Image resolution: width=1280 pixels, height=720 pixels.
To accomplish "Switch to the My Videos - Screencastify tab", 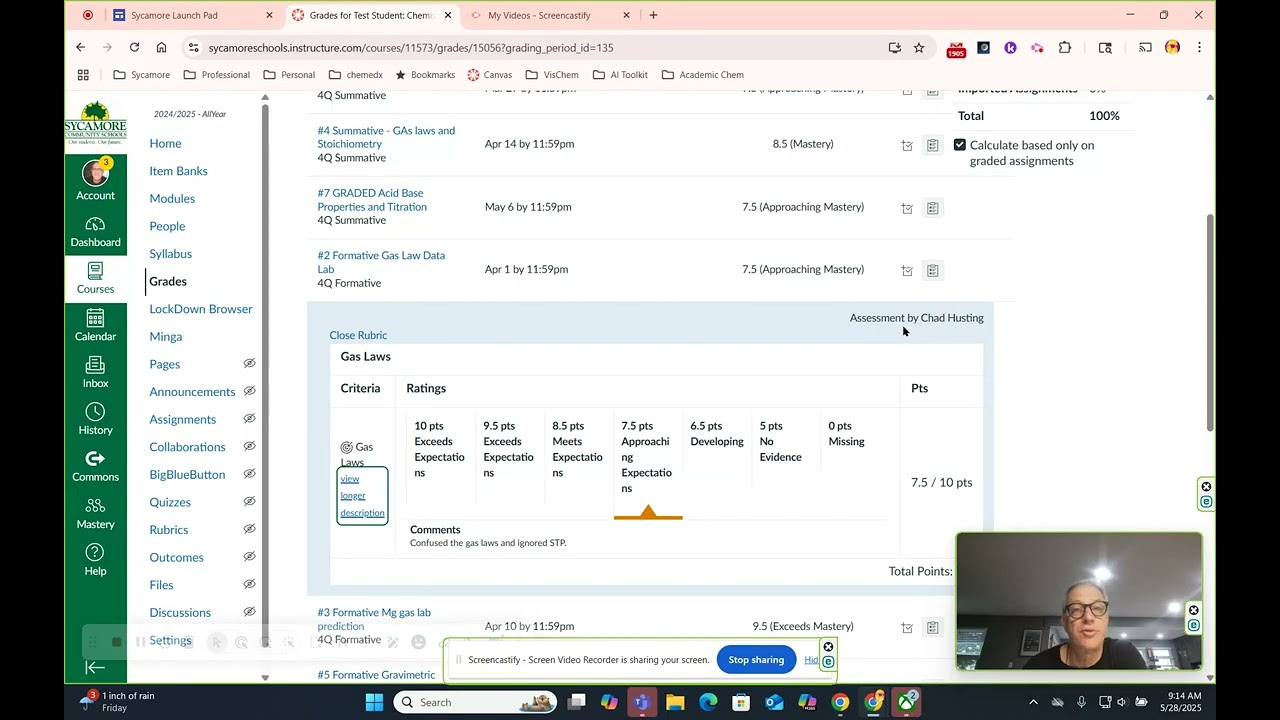I will [548, 15].
